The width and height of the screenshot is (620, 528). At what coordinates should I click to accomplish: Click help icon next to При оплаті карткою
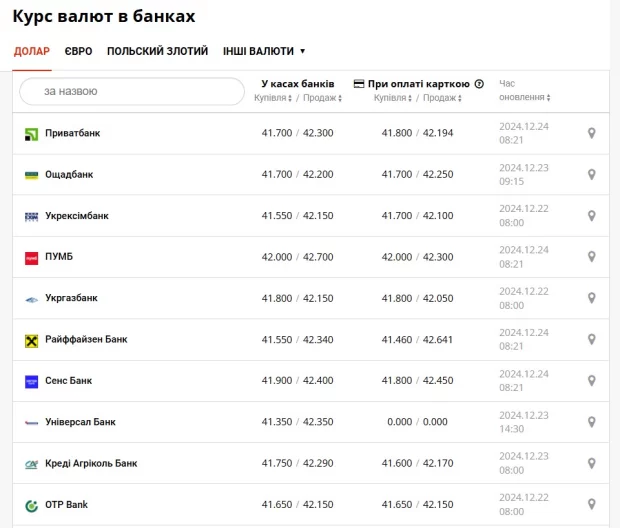click(x=479, y=84)
